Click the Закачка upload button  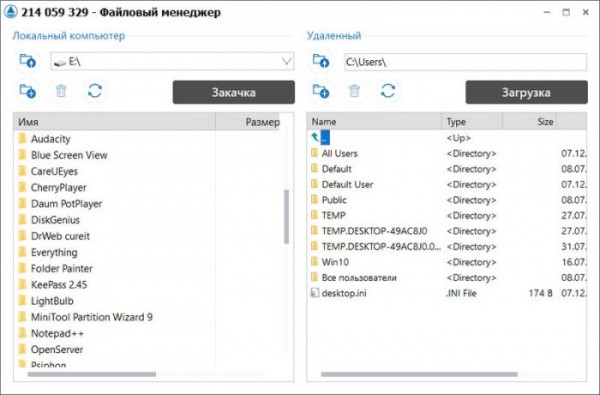coord(233,92)
